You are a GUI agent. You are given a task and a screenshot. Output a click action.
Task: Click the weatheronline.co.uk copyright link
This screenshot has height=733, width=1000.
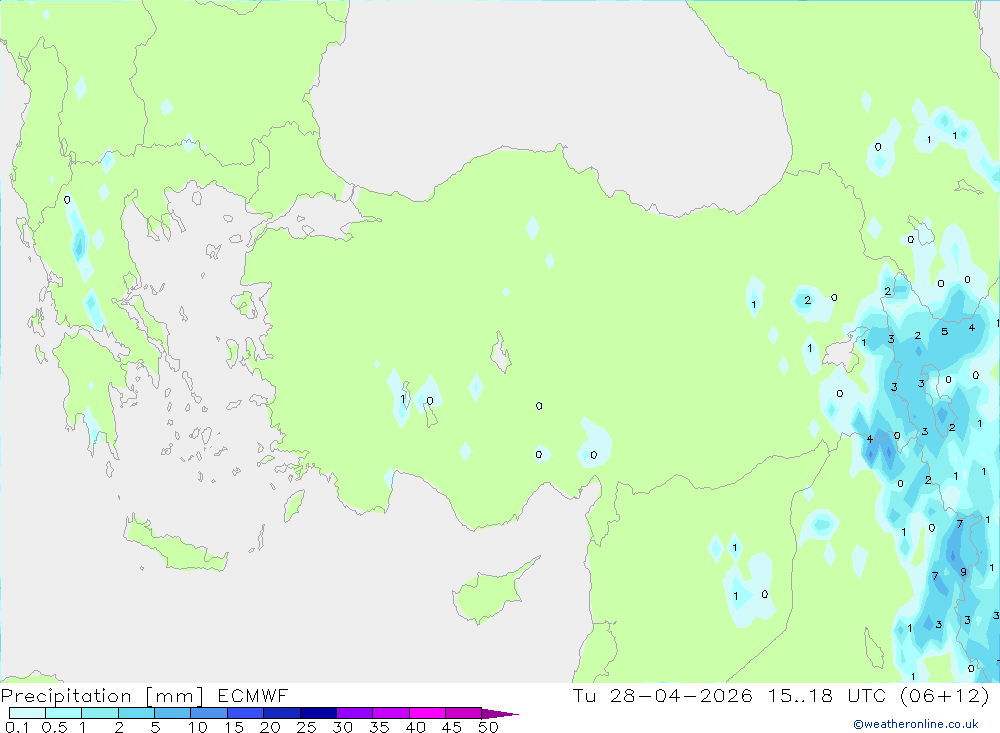point(916,724)
